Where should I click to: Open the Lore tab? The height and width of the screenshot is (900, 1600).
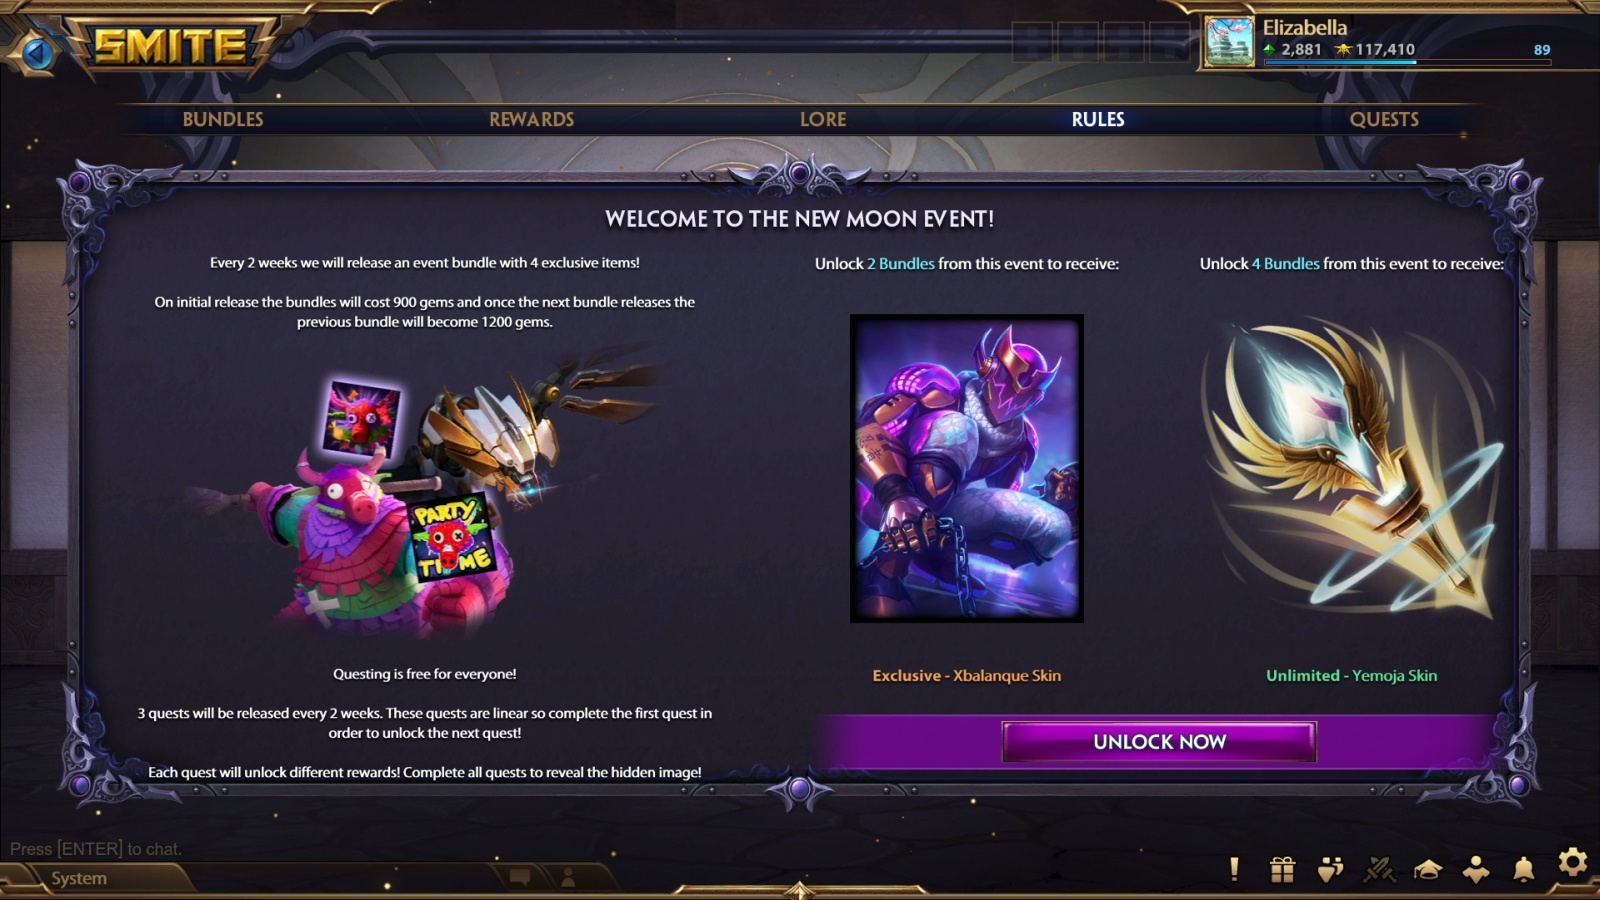tap(823, 119)
